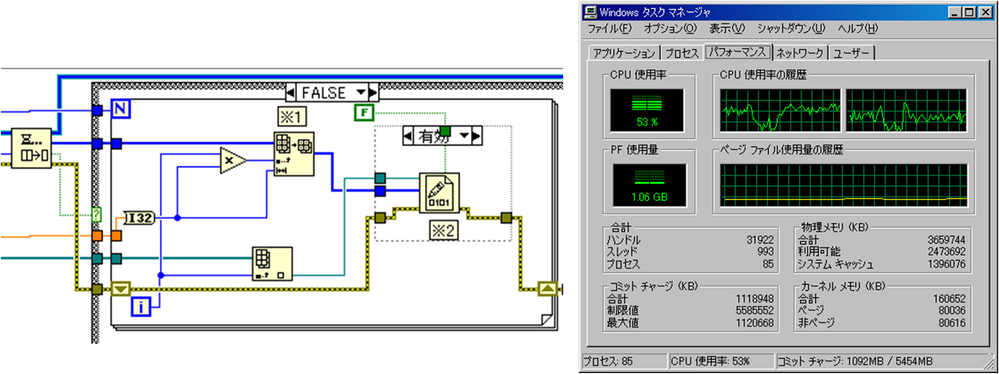Image resolution: width=999 pixels, height=374 pixels.
Task: Click the スレッド value 993
Action: pyautogui.click(x=765, y=252)
